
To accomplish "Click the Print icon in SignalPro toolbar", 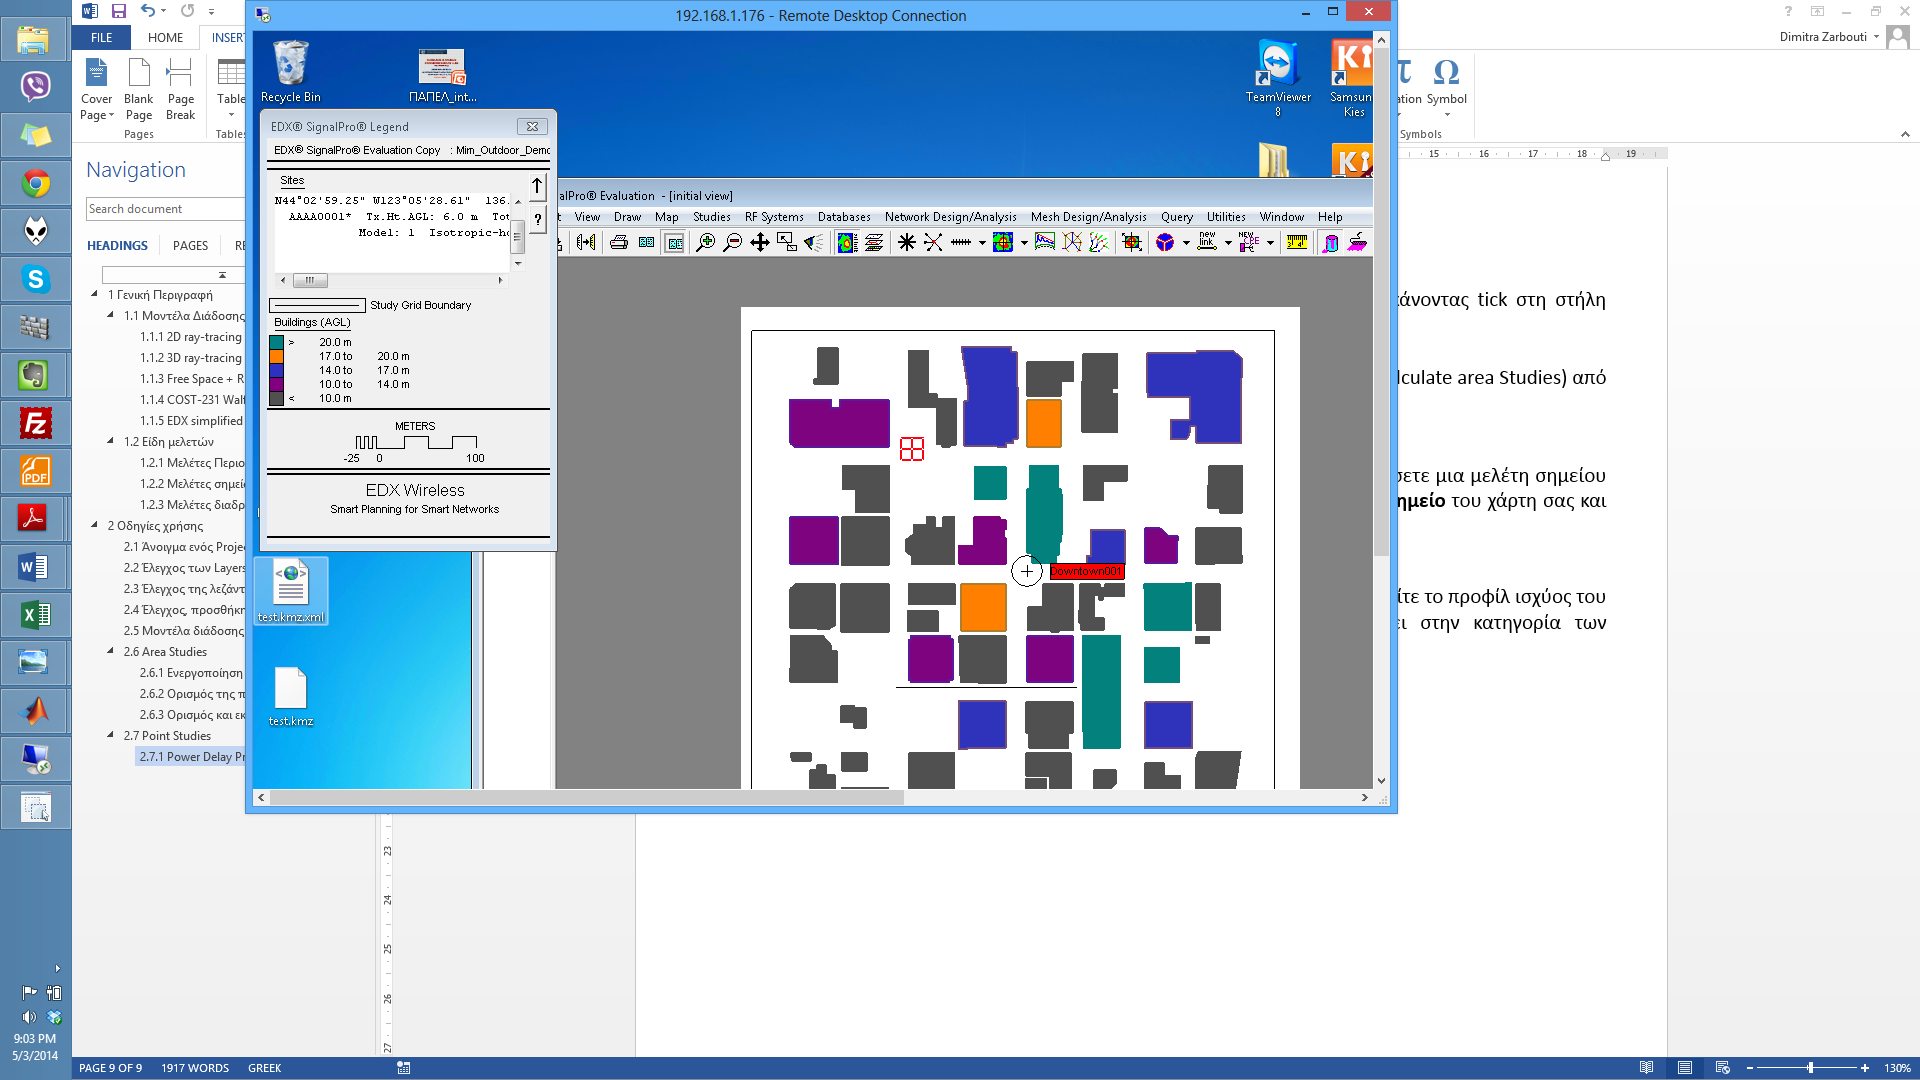I will [619, 242].
